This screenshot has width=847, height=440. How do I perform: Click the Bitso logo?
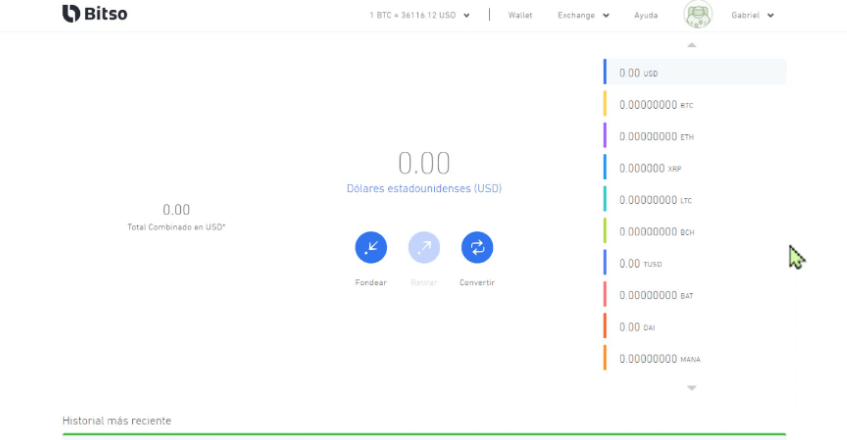pyautogui.click(x=95, y=14)
